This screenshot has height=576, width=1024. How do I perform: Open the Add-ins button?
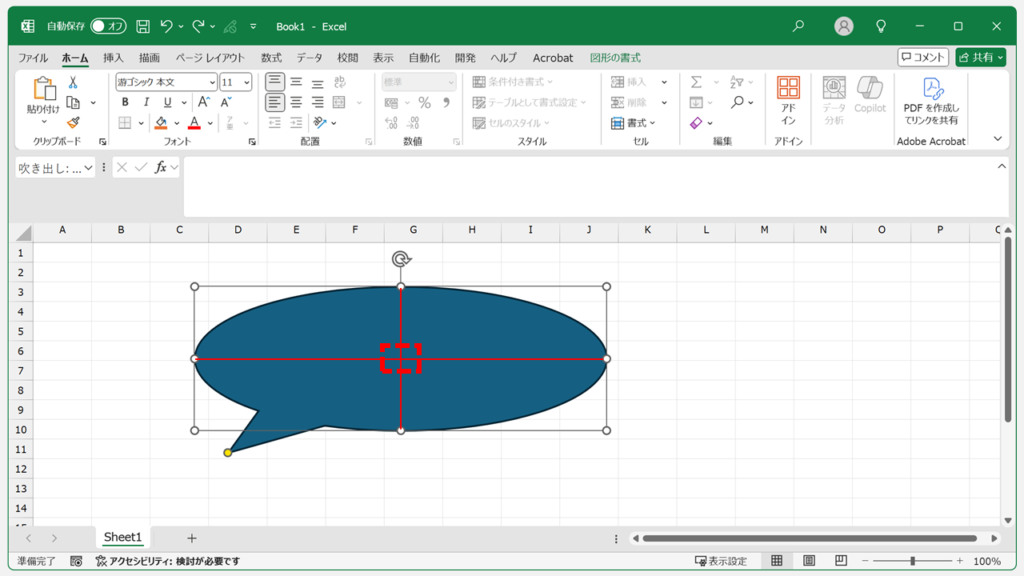pyautogui.click(x=788, y=101)
